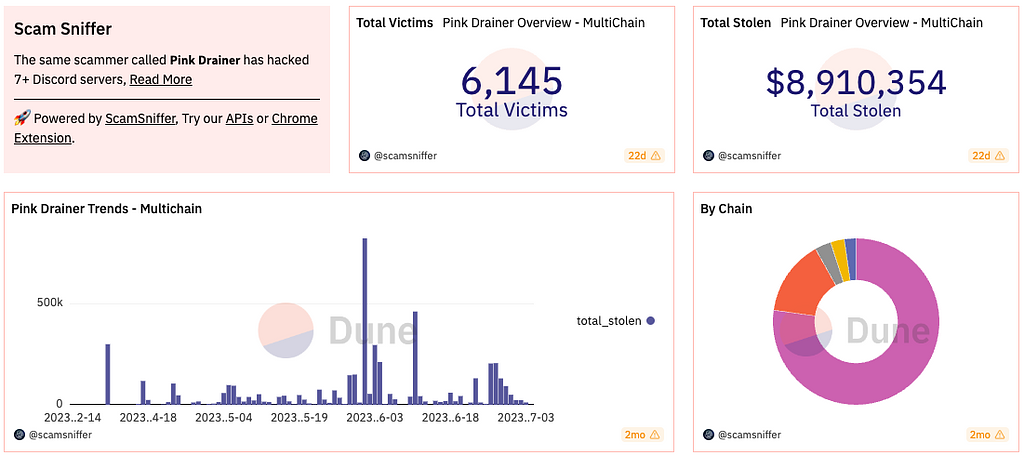1024x459 pixels.
Task: Click the 22d warning badge on Total Stolen
Action: (x=988, y=156)
